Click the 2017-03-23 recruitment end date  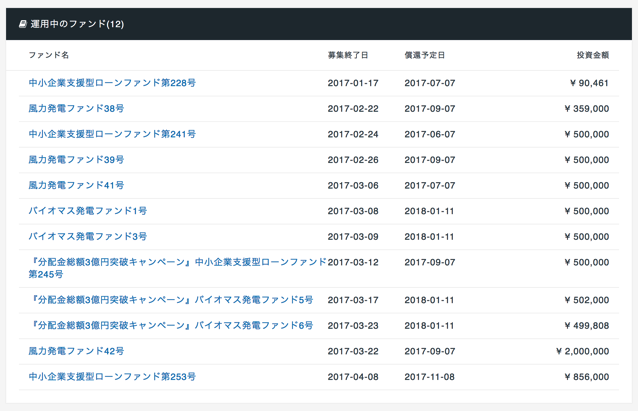pos(353,326)
